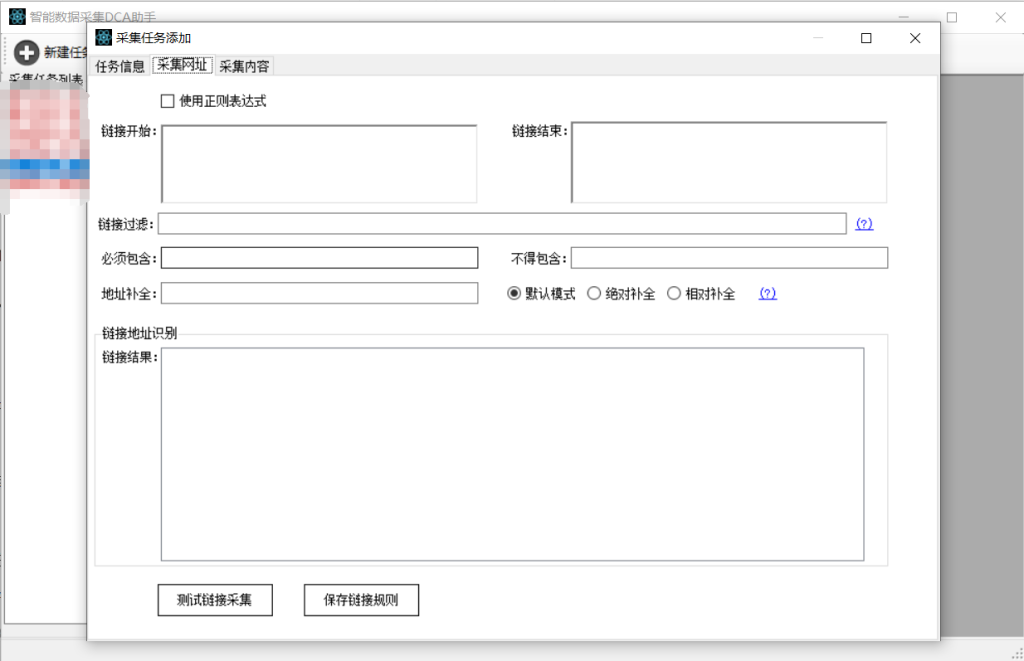The image size is (1024, 661).
Task: Select the 采集网址 tab
Action: [x=182, y=66]
